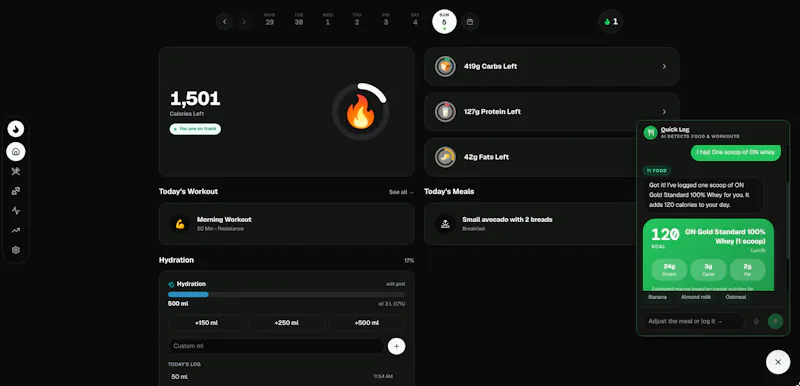Click the 3g Carbs macro pill
This screenshot has height=386, width=800.
click(x=708, y=269)
